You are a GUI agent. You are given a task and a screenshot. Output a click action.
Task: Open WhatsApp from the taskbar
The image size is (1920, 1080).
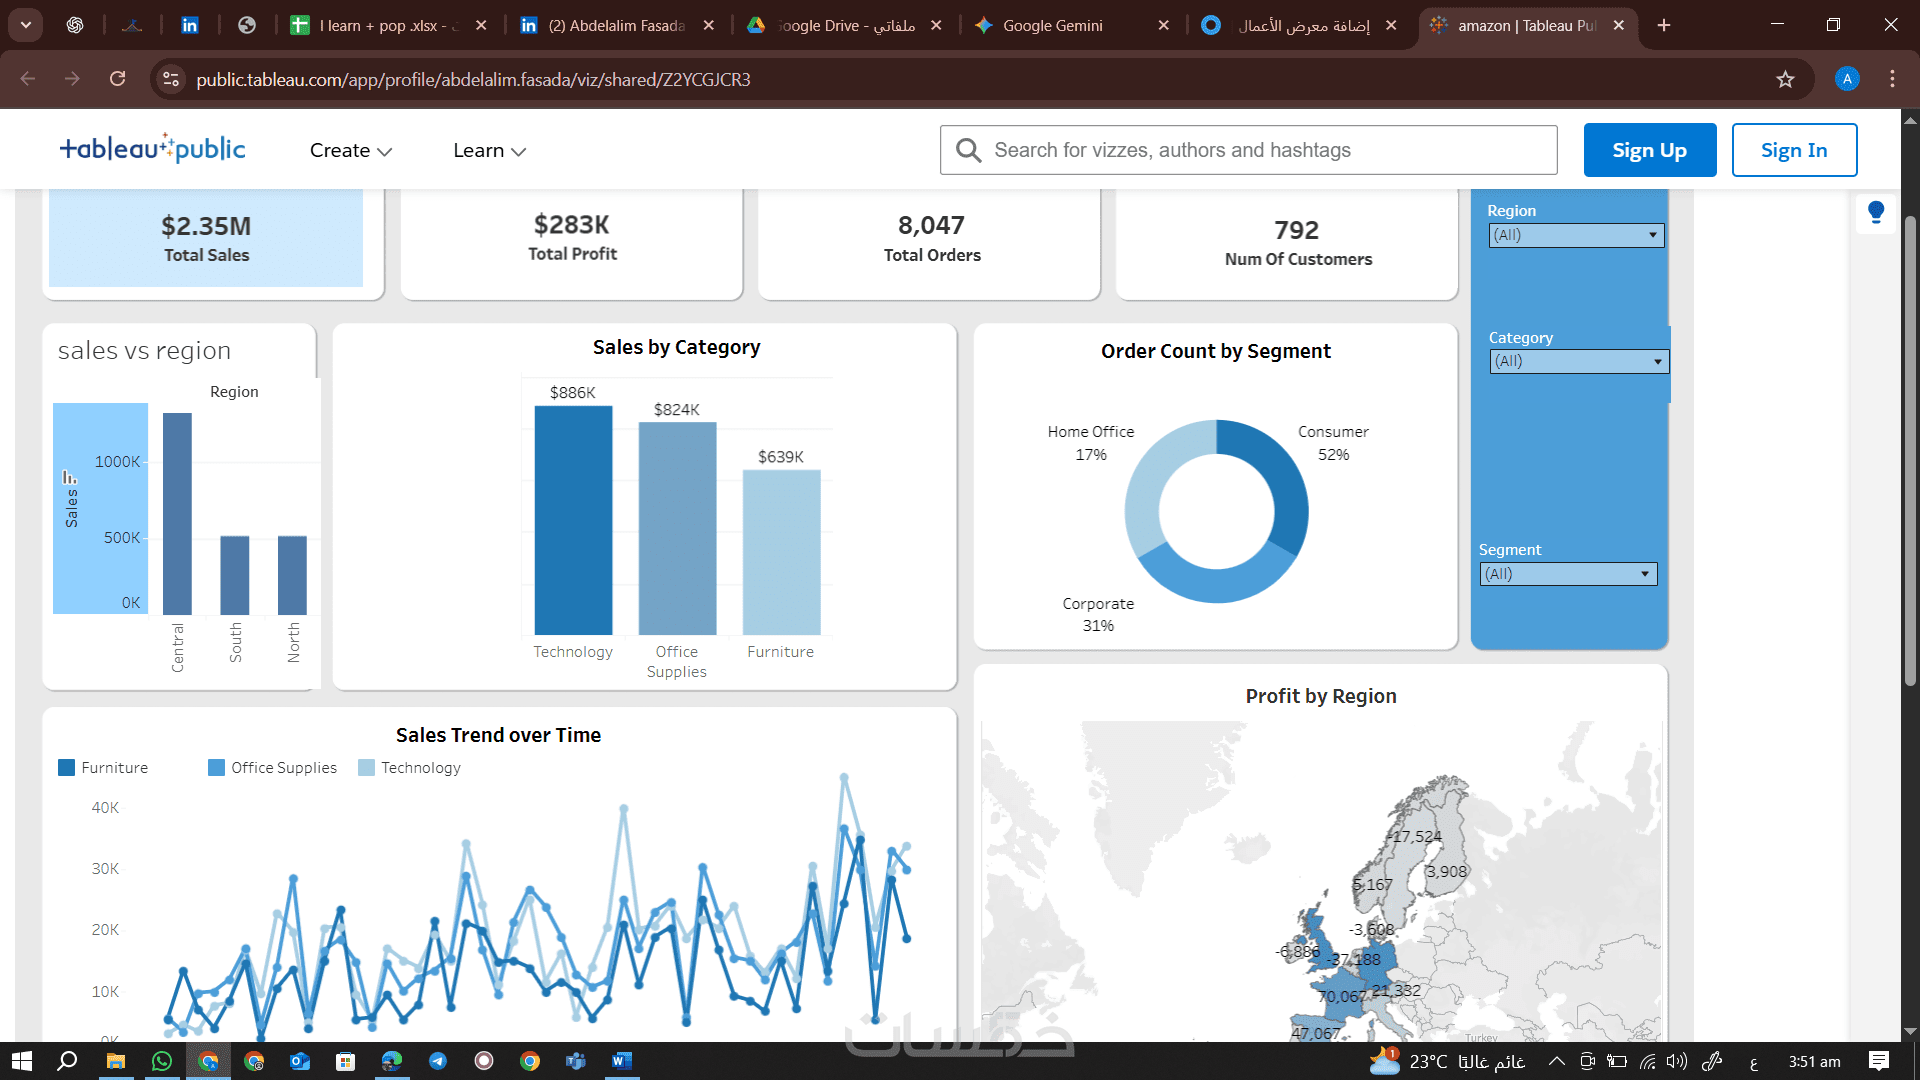click(161, 1061)
